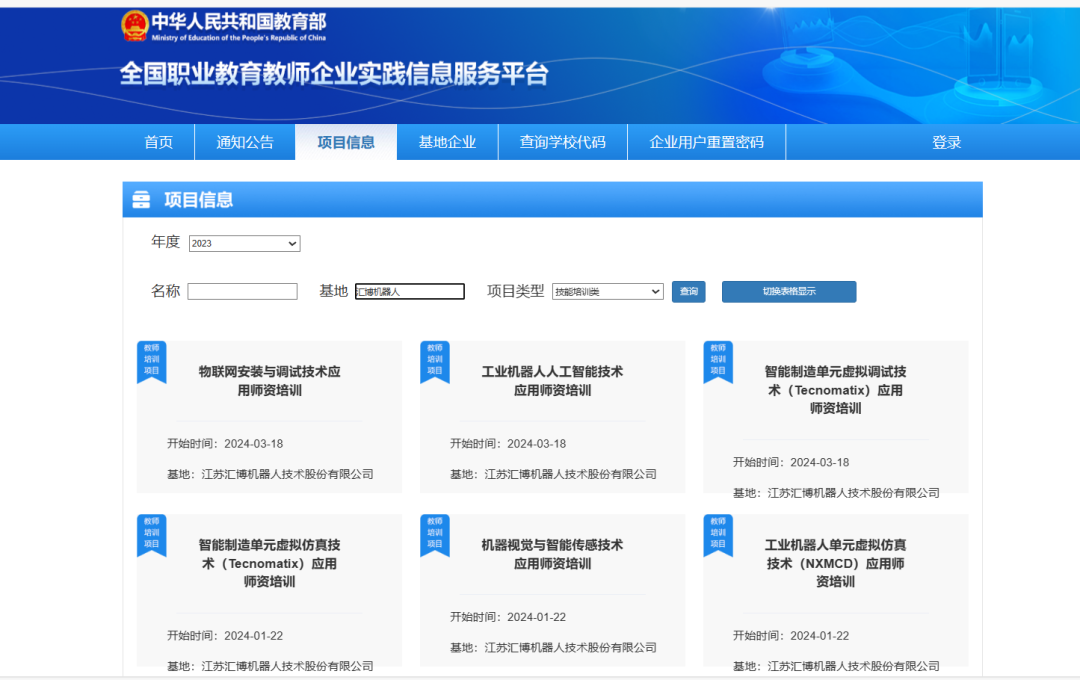Focus the 名称 text input field
The image size is (1080, 680).
(242, 292)
